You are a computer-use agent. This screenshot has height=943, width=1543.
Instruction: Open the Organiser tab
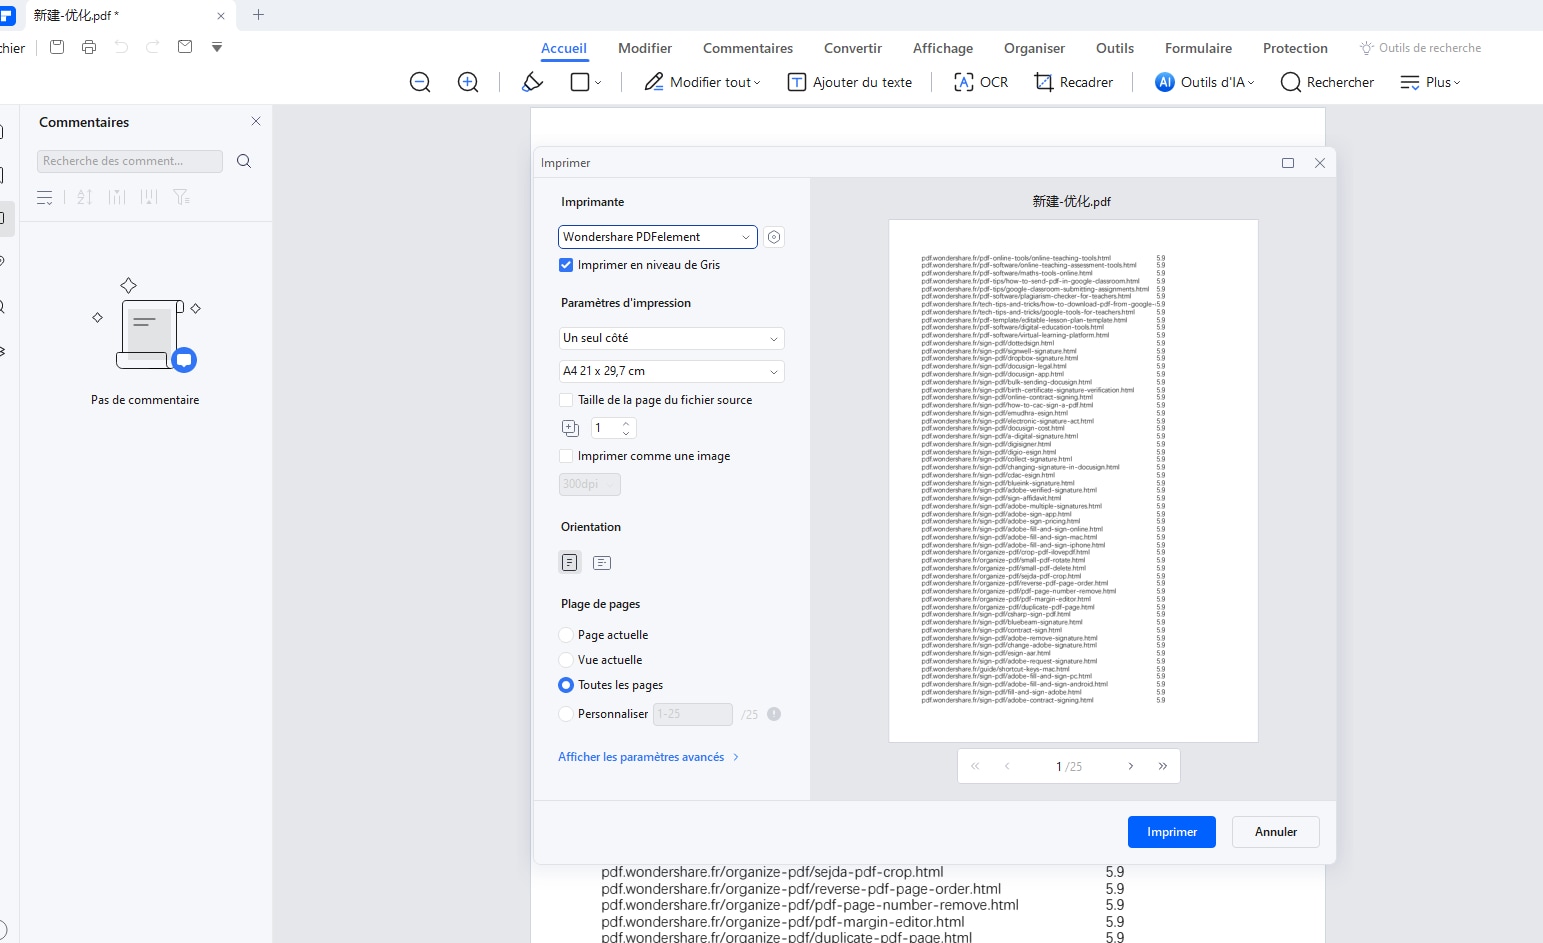[1035, 48]
